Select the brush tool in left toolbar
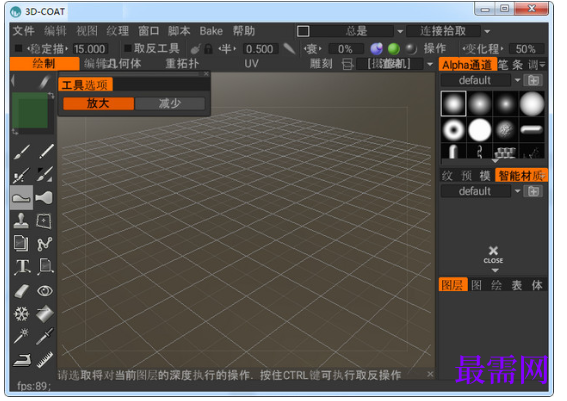567x401 pixels. (x=22, y=152)
